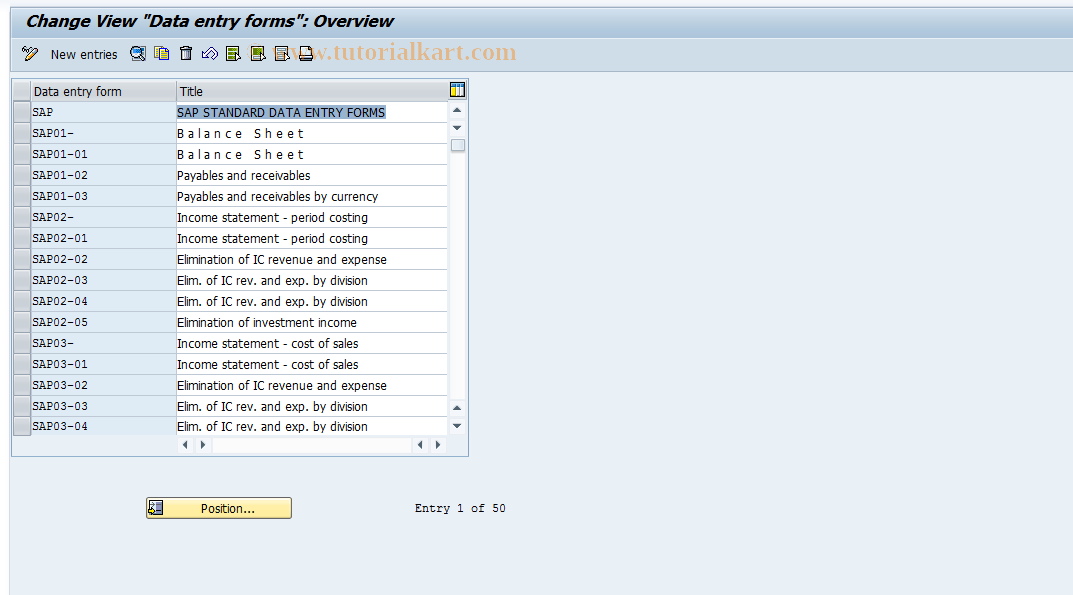Image resolution: width=1073 pixels, height=595 pixels.
Task: Click Income statement period costing for SAP02-01
Action: click(312, 238)
